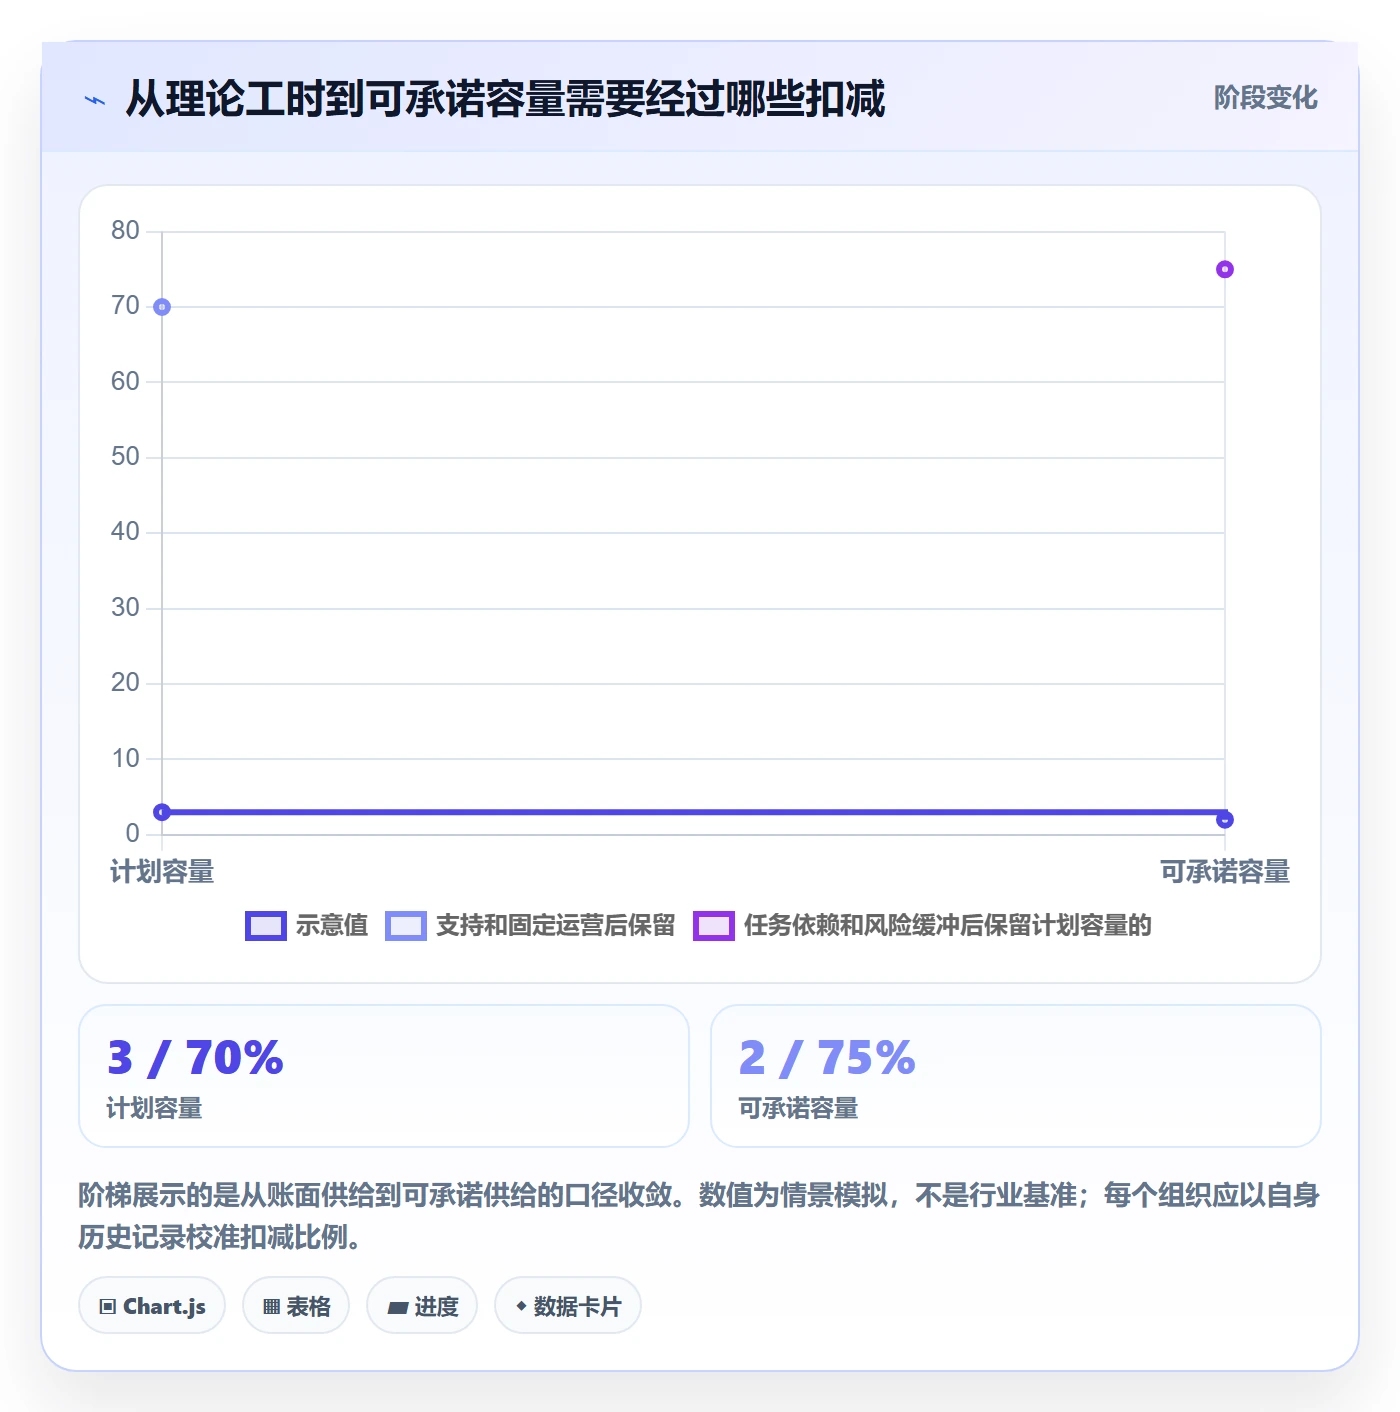Select the 进度 tag

(x=422, y=1306)
